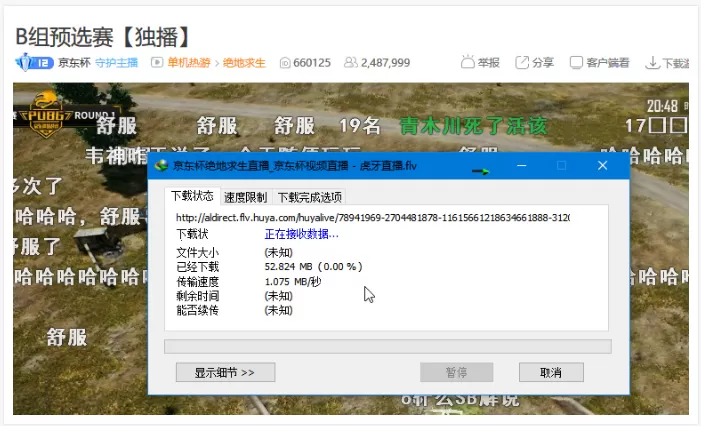Click the IDM globe icon in title bar
This screenshot has width=701, height=426.
160,166
